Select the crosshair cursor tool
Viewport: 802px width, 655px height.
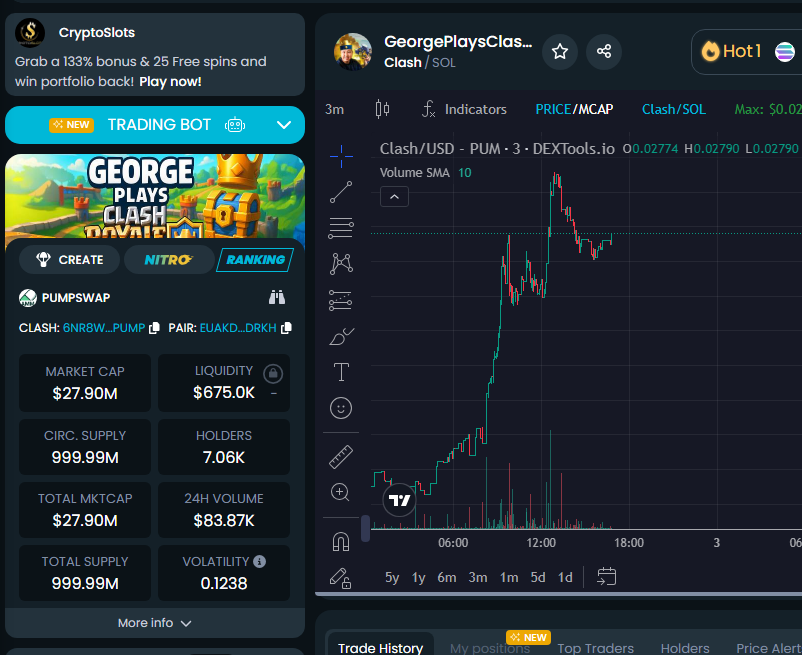[x=341, y=156]
